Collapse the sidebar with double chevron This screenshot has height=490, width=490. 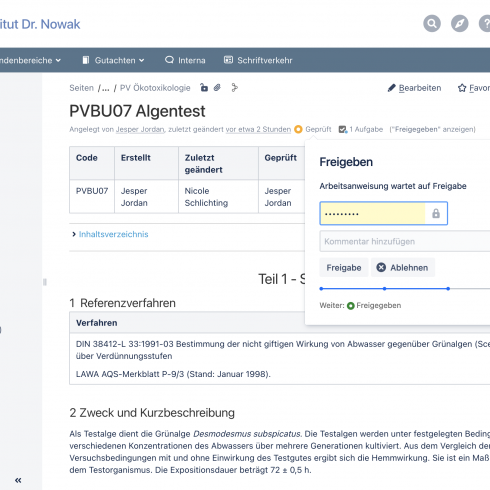tap(18, 480)
